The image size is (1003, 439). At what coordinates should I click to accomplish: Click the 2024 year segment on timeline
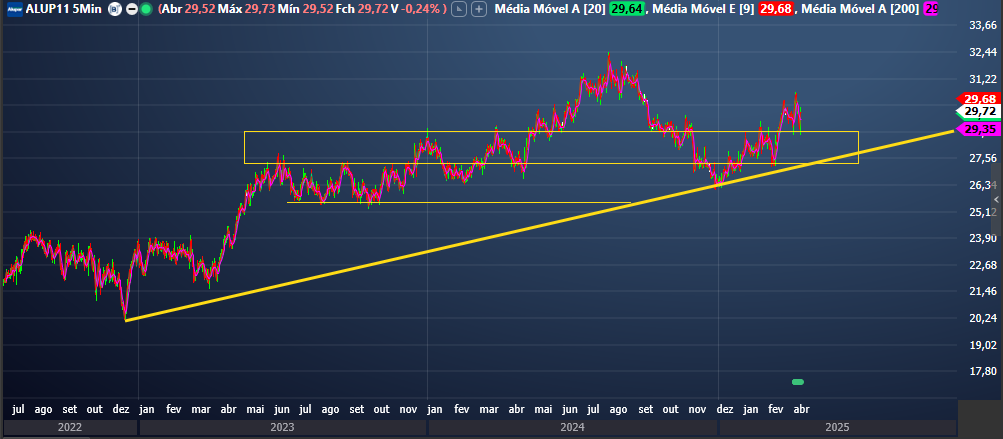pyautogui.click(x=572, y=427)
